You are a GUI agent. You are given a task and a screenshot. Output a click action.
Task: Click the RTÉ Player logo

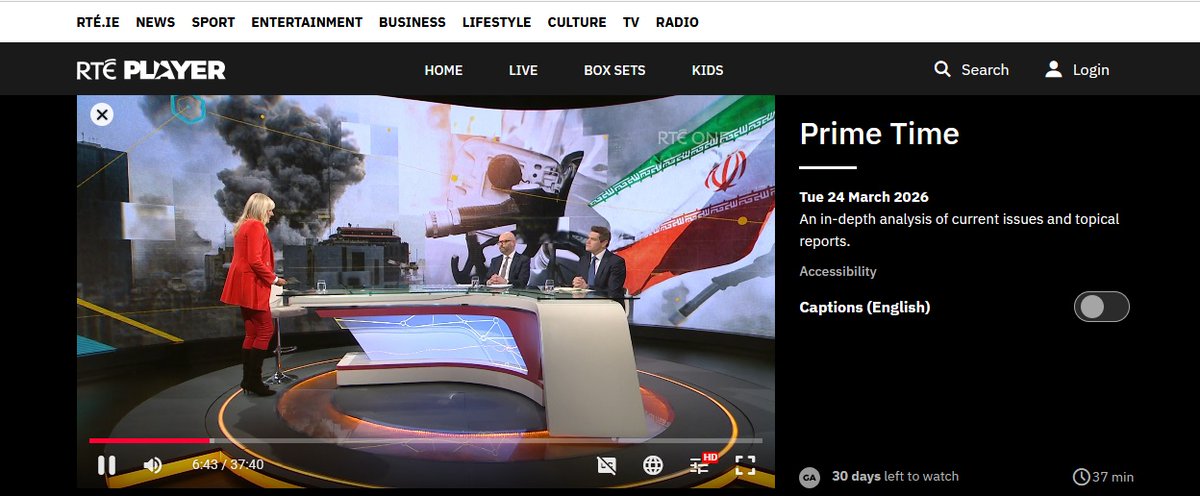pos(151,70)
